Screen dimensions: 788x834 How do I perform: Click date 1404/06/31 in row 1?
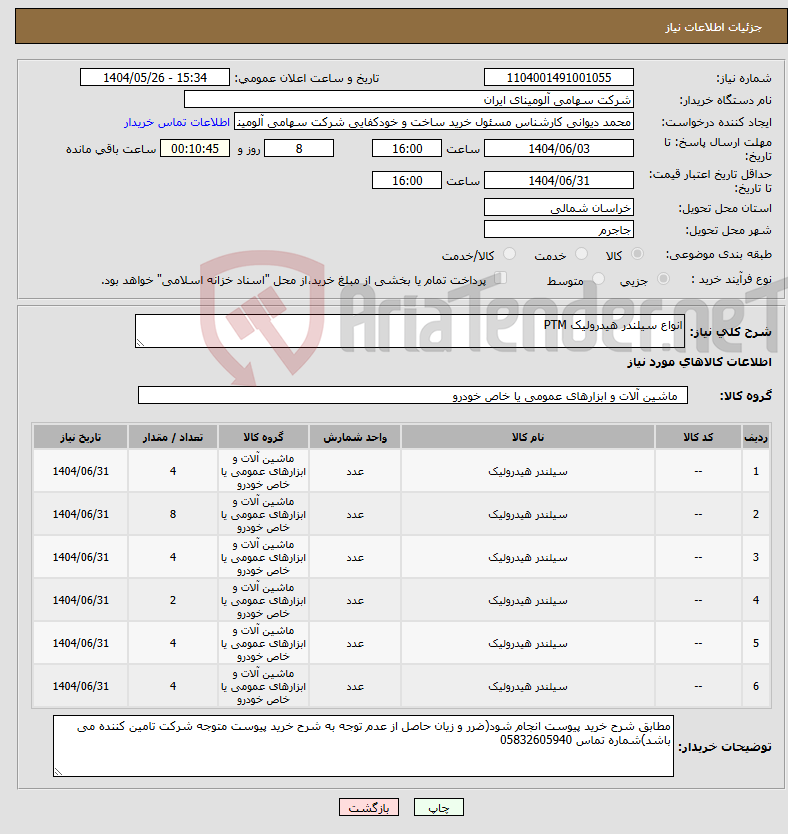(80, 471)
